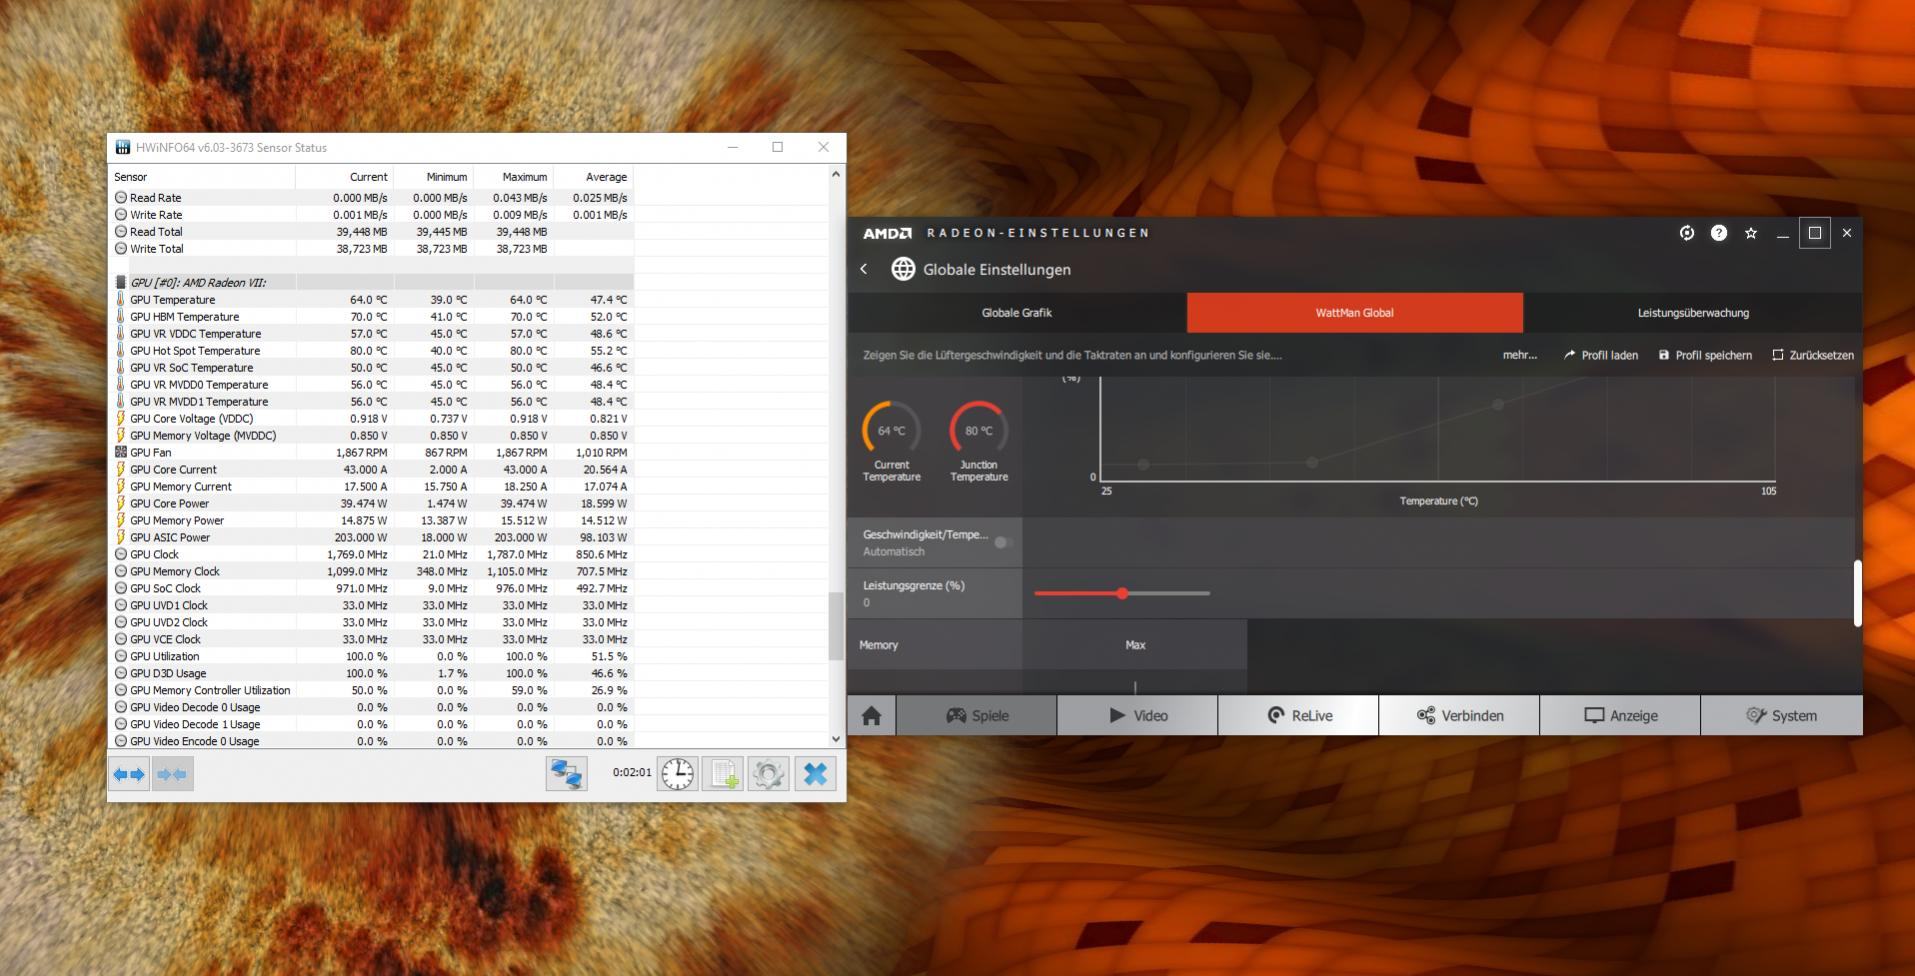This screenshot has width=1915, height=976.
Task: Start logging with the document-plus icon
Action: [x=723, y=774]
